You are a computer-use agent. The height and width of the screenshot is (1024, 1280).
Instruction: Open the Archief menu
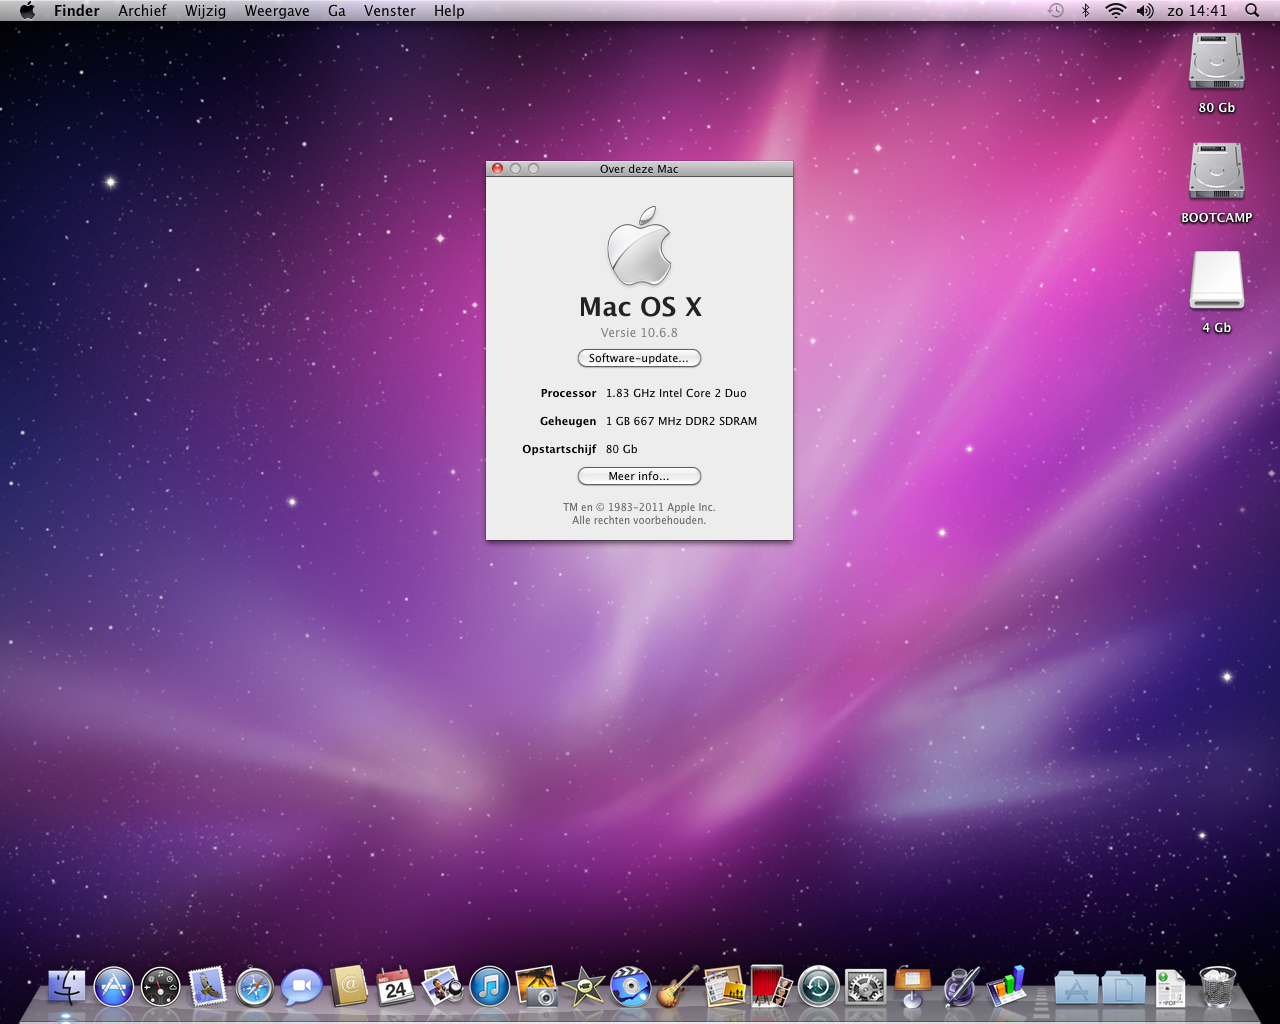point(142,10)
